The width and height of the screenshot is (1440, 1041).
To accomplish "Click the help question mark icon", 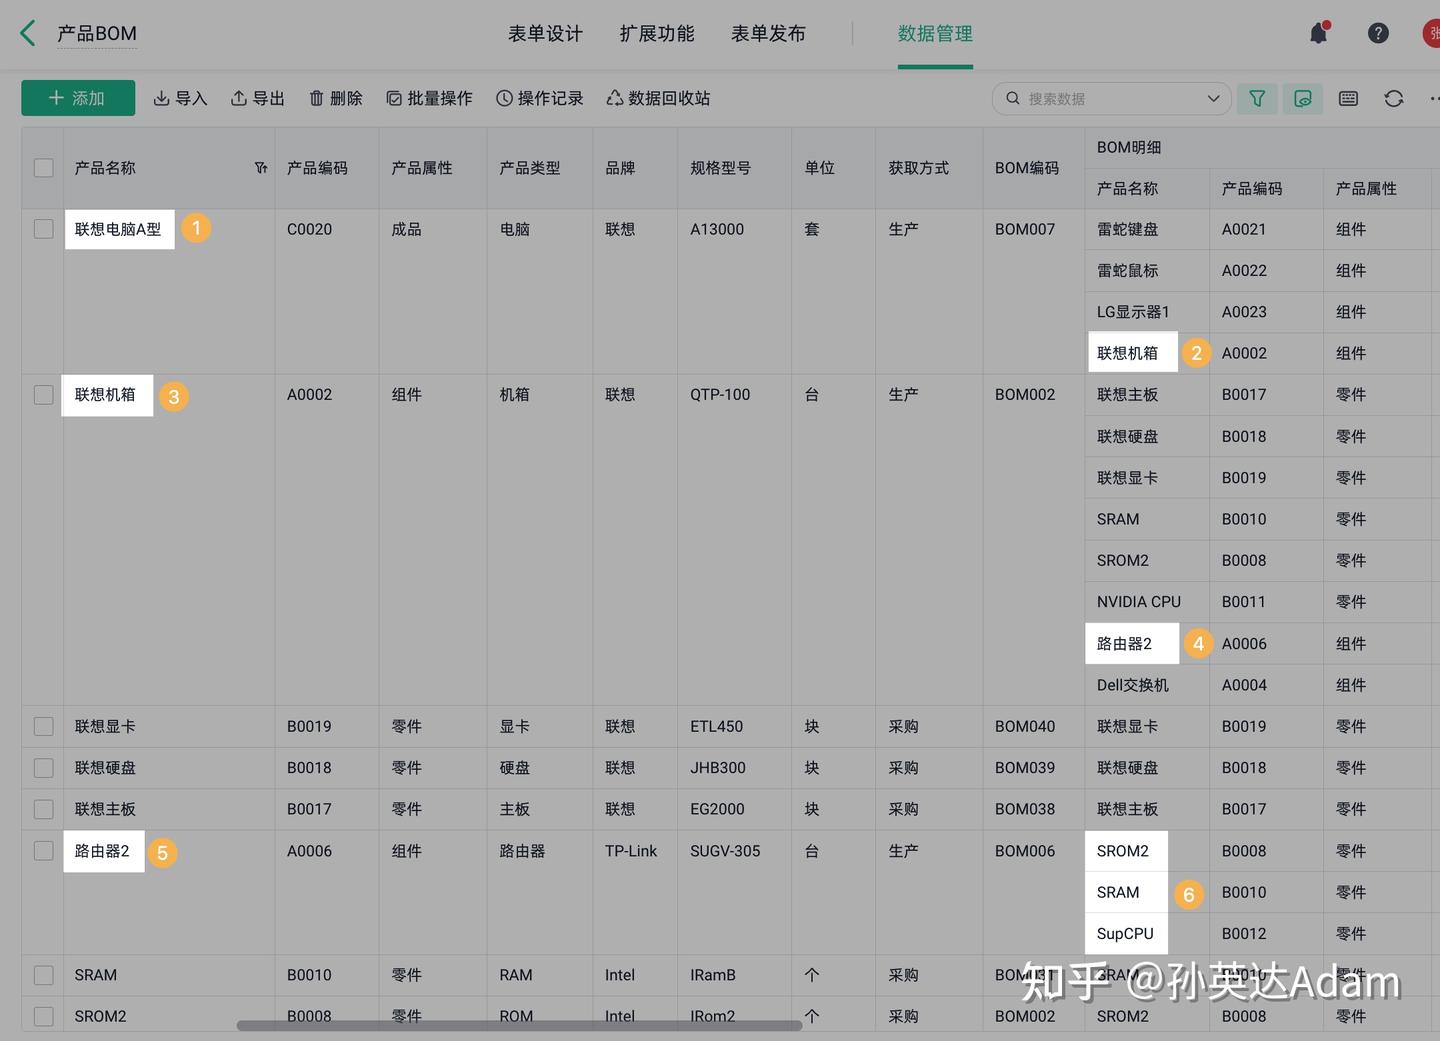I will pos(1378,32).
